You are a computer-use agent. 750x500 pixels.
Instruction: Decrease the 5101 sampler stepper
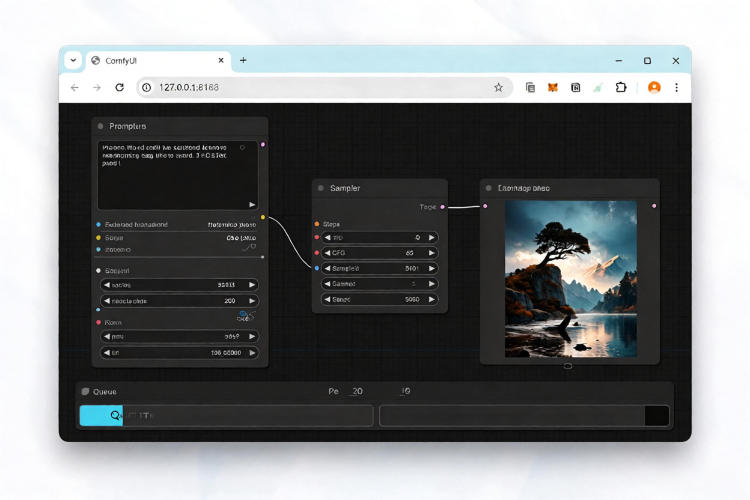[328, 268]
